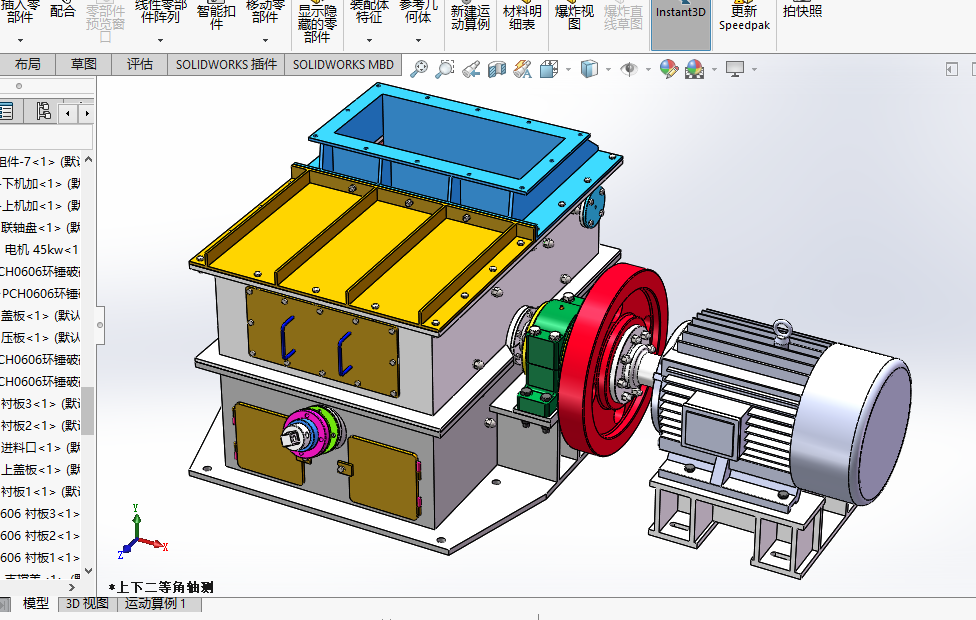Click 装配体特征 Assembly Features tool

369,11
